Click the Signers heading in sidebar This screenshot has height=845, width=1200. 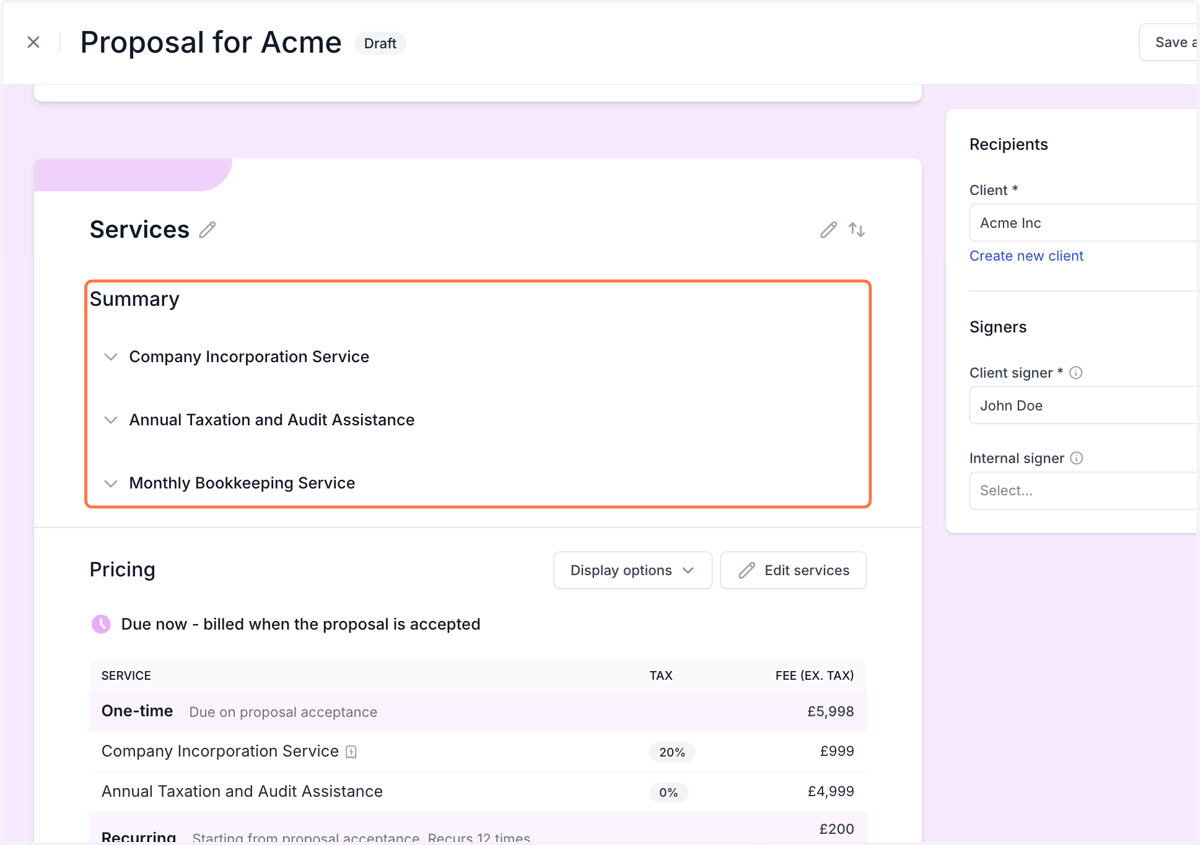click(998, 327)
